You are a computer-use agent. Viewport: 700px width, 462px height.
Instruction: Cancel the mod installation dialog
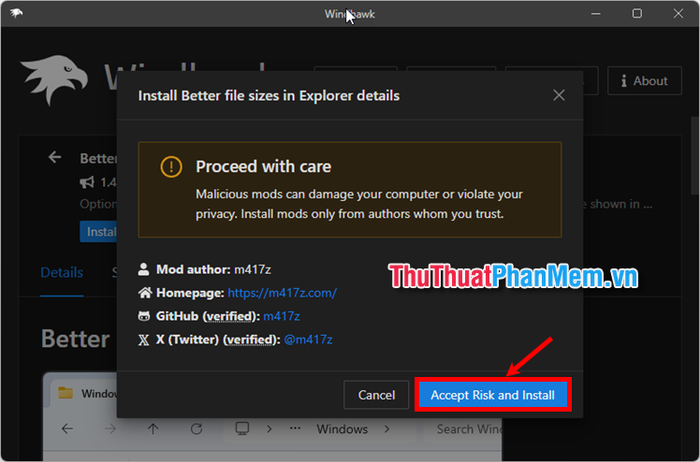pos(376,395)
